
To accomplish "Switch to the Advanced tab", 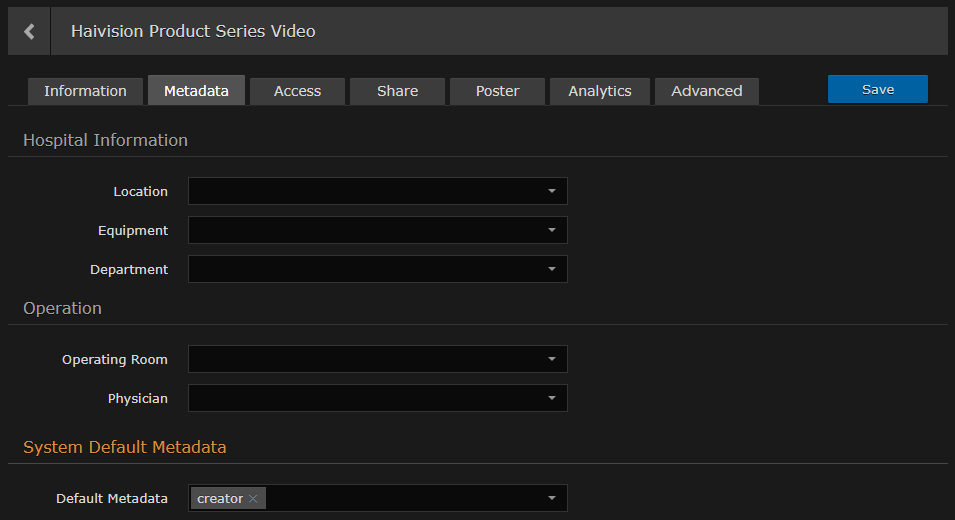I will [706, 91].
